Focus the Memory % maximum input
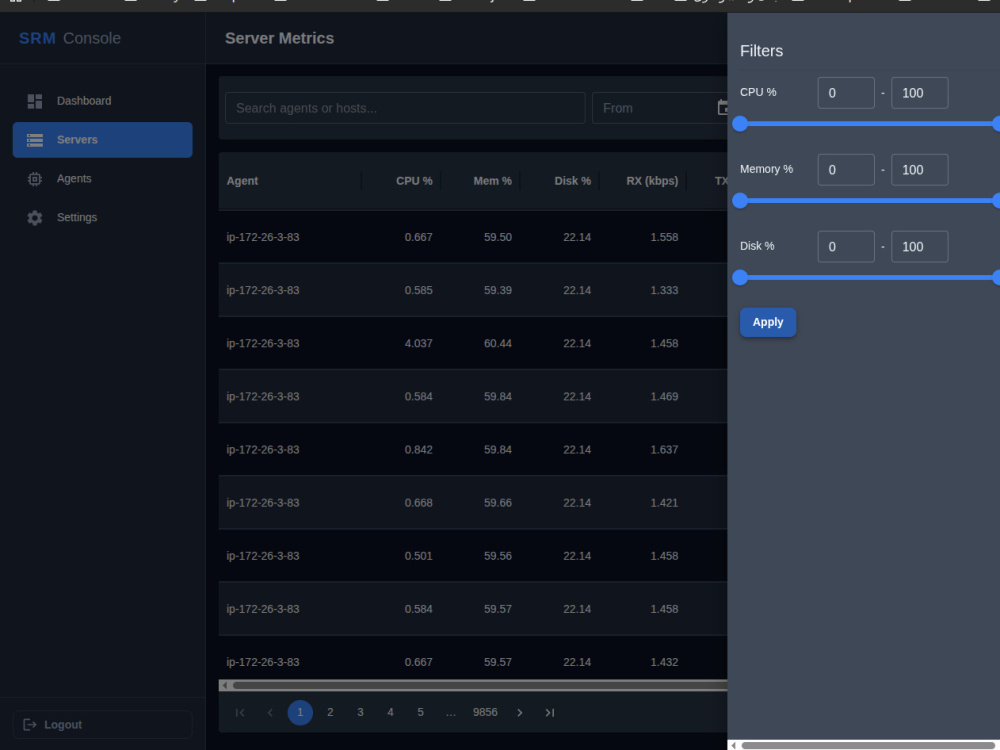 coord(920,170)
